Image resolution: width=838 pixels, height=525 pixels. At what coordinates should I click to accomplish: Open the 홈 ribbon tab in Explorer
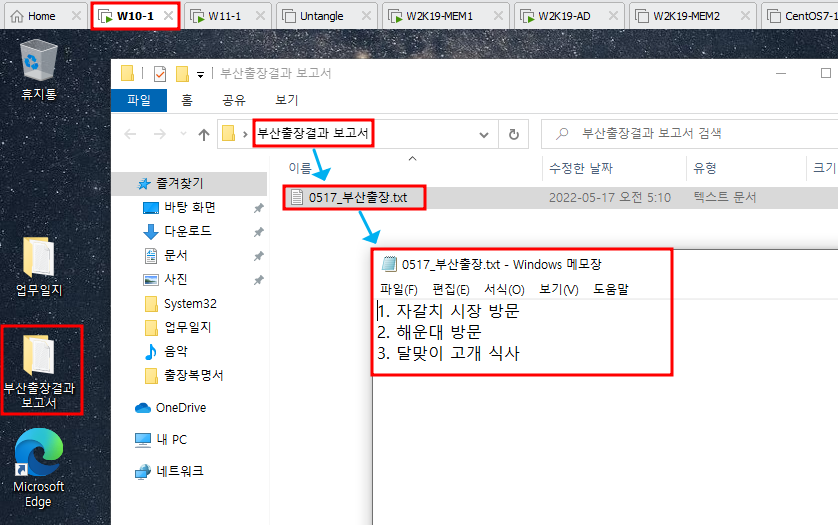point(187,100)
